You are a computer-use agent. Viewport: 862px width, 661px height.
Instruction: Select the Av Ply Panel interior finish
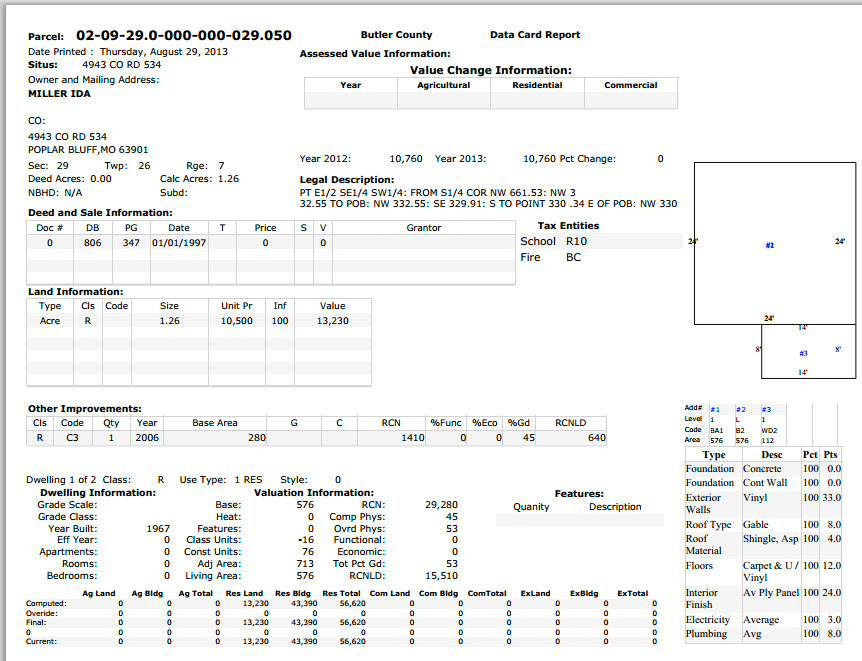pos(770,593)
